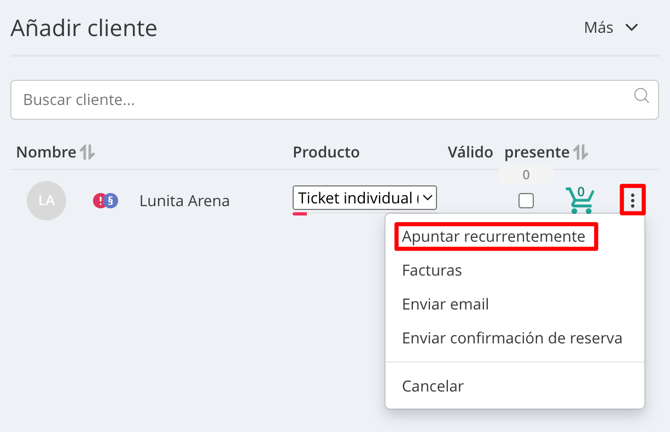670x432 pixels.
Task: Click the LA avatar circle
Action: point(46,200)
